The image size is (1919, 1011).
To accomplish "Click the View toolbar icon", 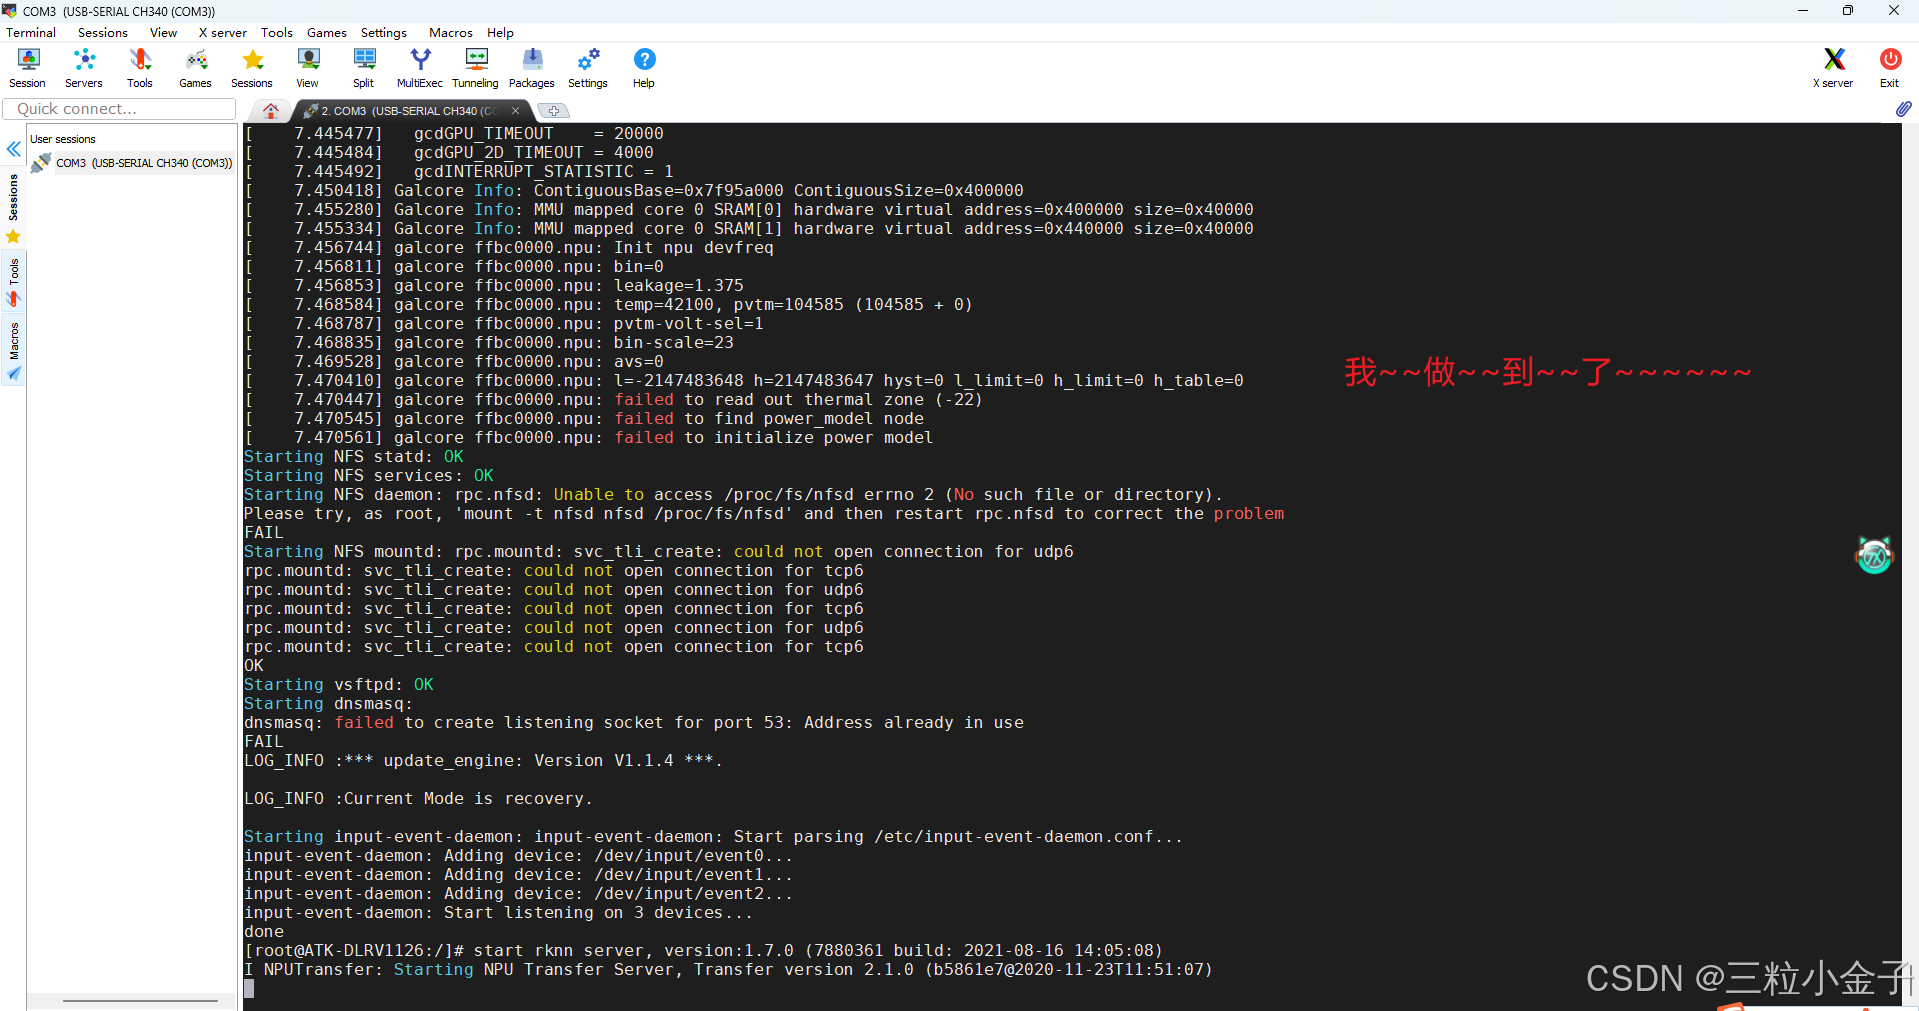I will (308, 68).
